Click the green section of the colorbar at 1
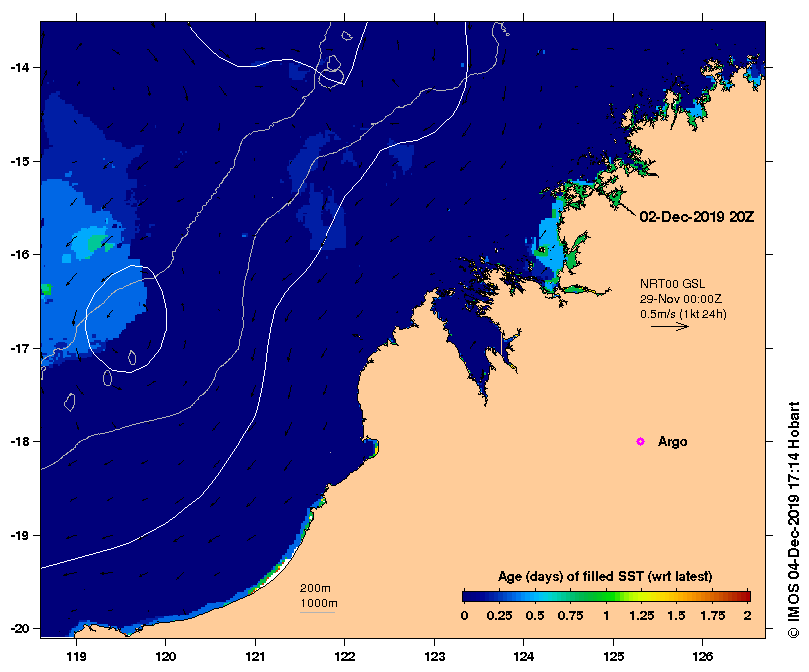Screen dimensions: 809x672 [x=607, y=596]
